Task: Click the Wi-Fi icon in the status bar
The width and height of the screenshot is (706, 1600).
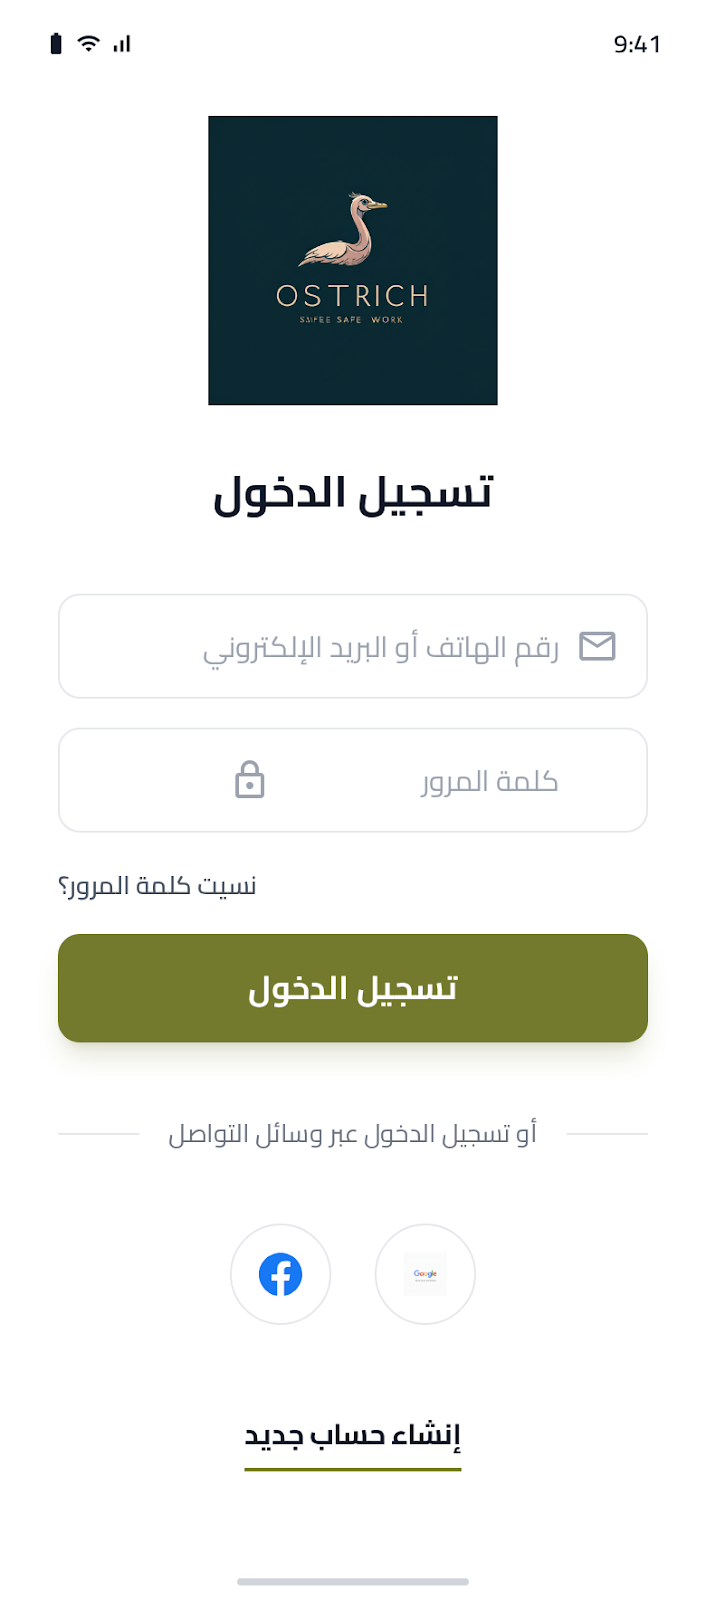Action: click(86, 44)
